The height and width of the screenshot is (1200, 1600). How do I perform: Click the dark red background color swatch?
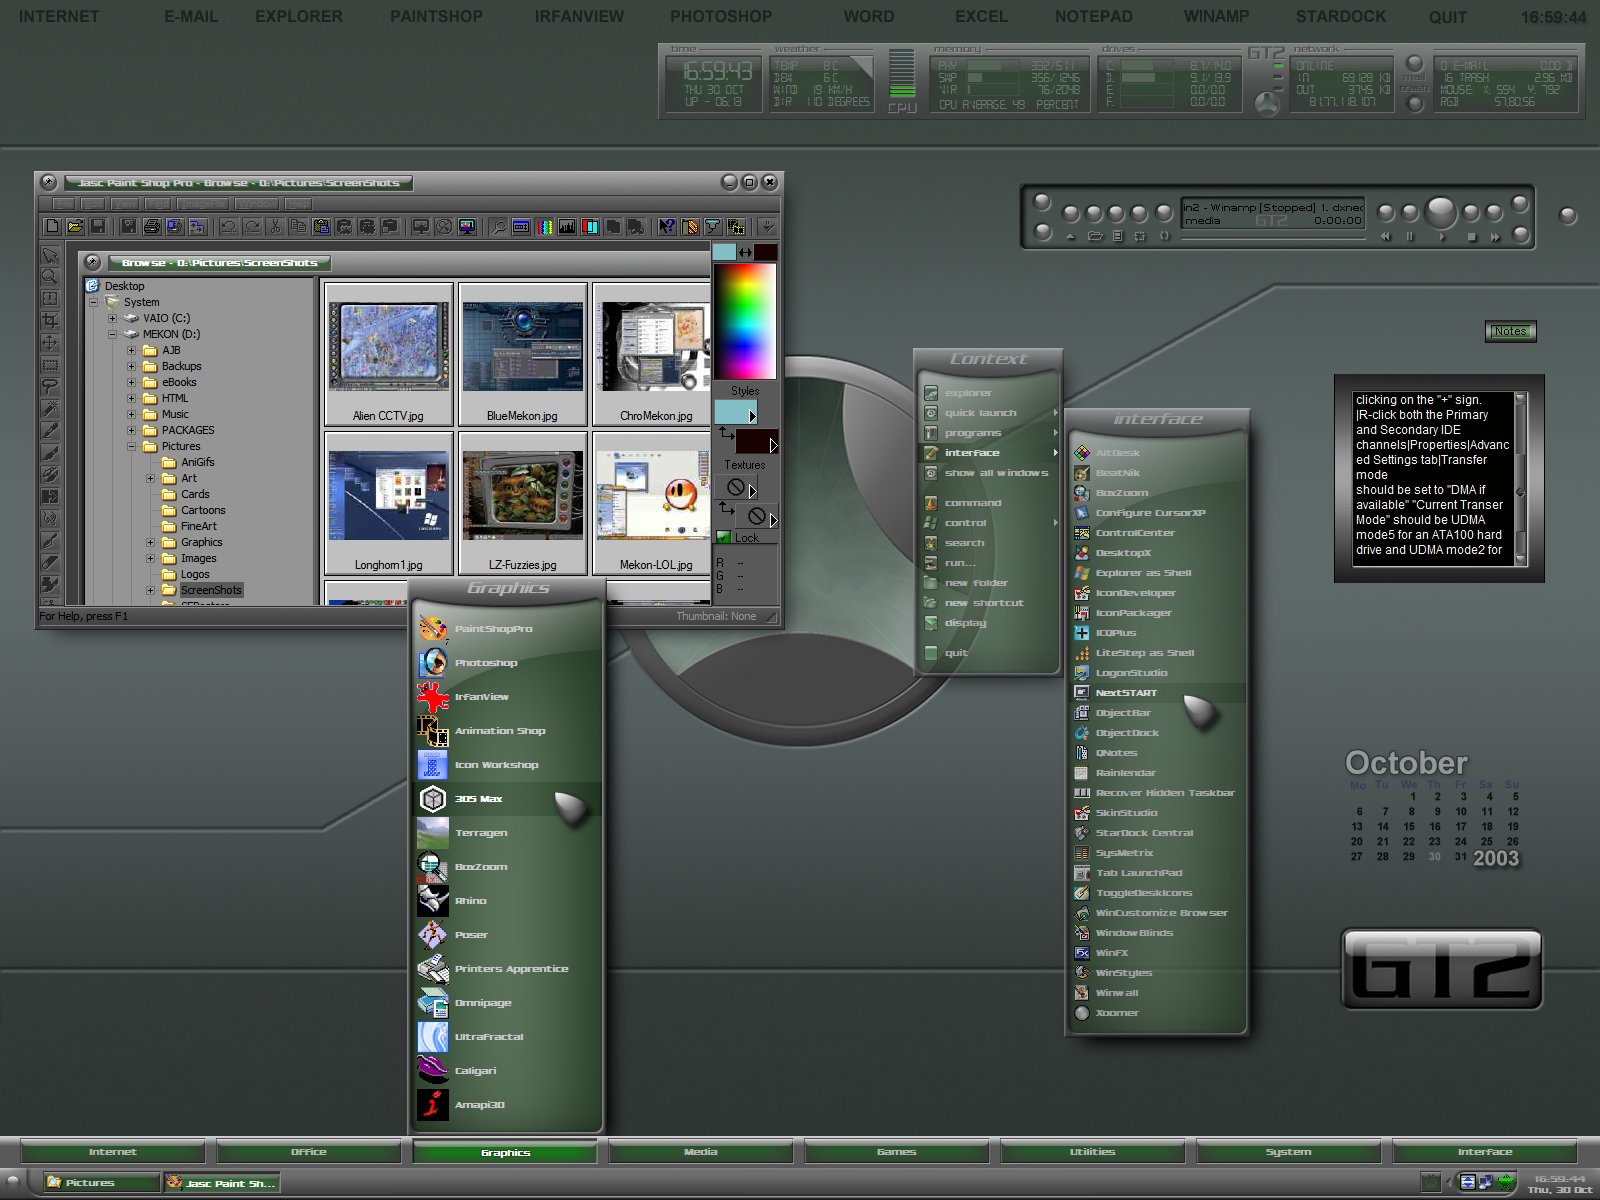(x=765, y=253)
